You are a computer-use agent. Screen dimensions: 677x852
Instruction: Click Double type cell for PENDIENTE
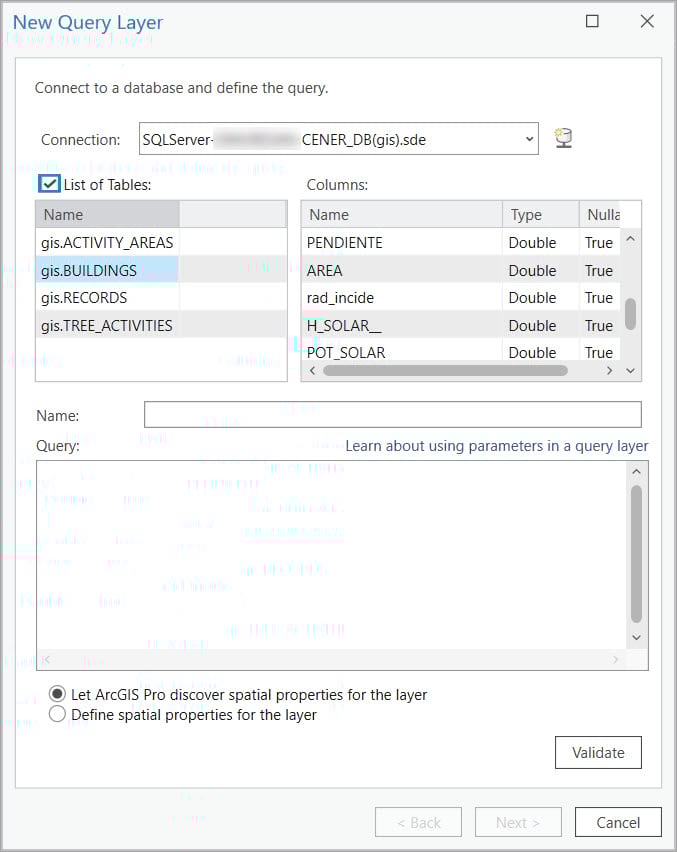point(541,242)
